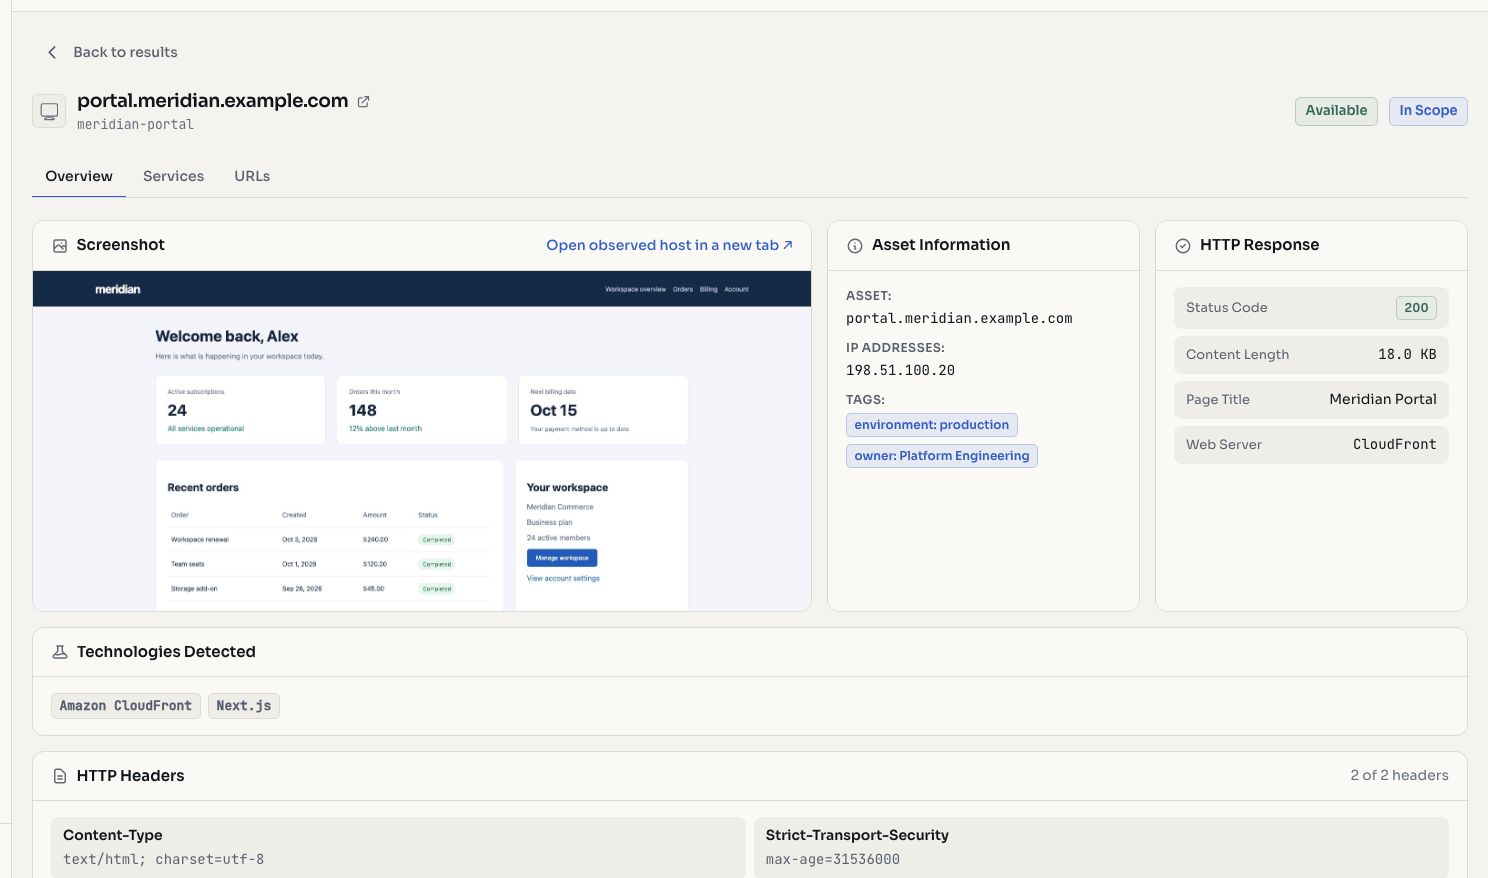
Task: Click the info icon by Asset Information
Action: tap(855, 245)
